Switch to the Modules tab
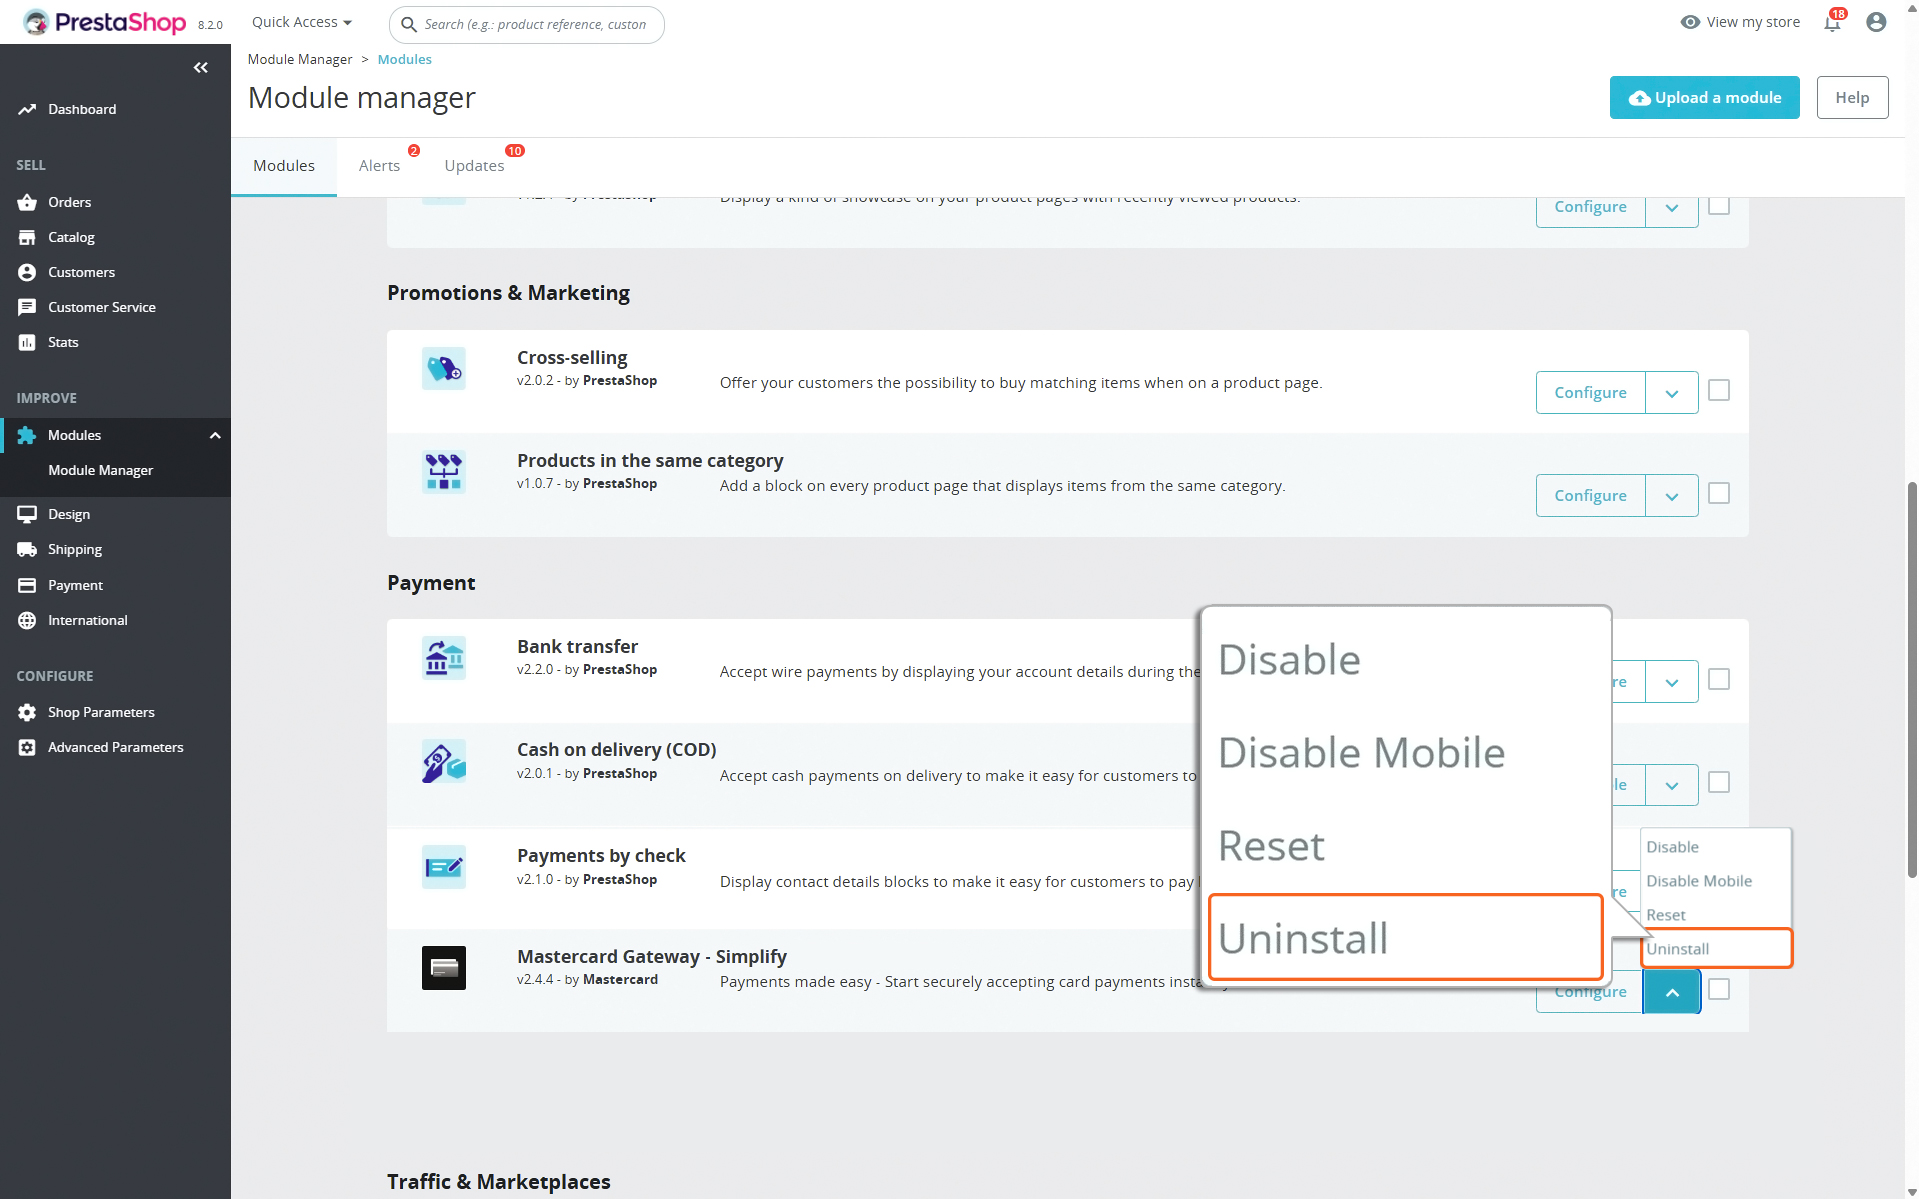This screenshot has width=1919, height=1199. 284,166
